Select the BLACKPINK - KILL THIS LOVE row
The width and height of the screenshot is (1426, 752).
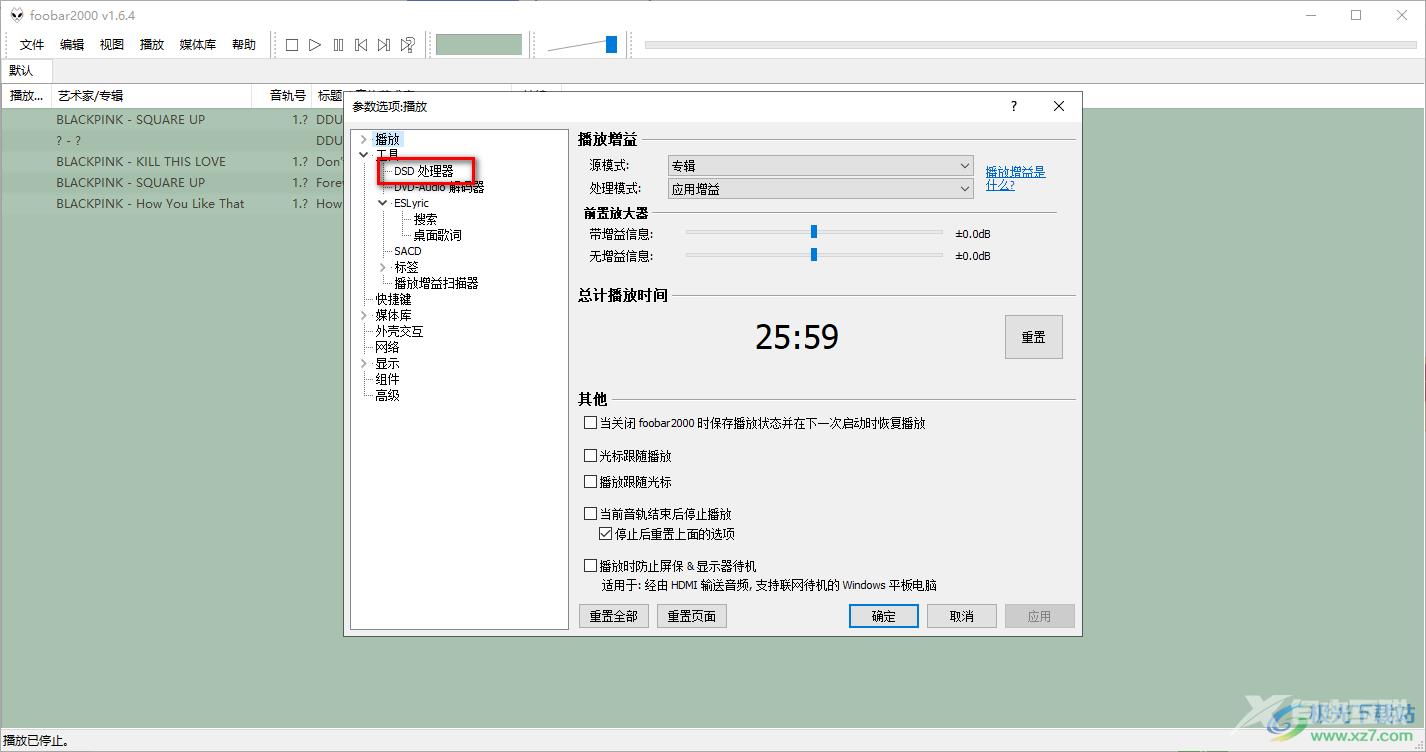pyautogui.click(x=172, y=161)
